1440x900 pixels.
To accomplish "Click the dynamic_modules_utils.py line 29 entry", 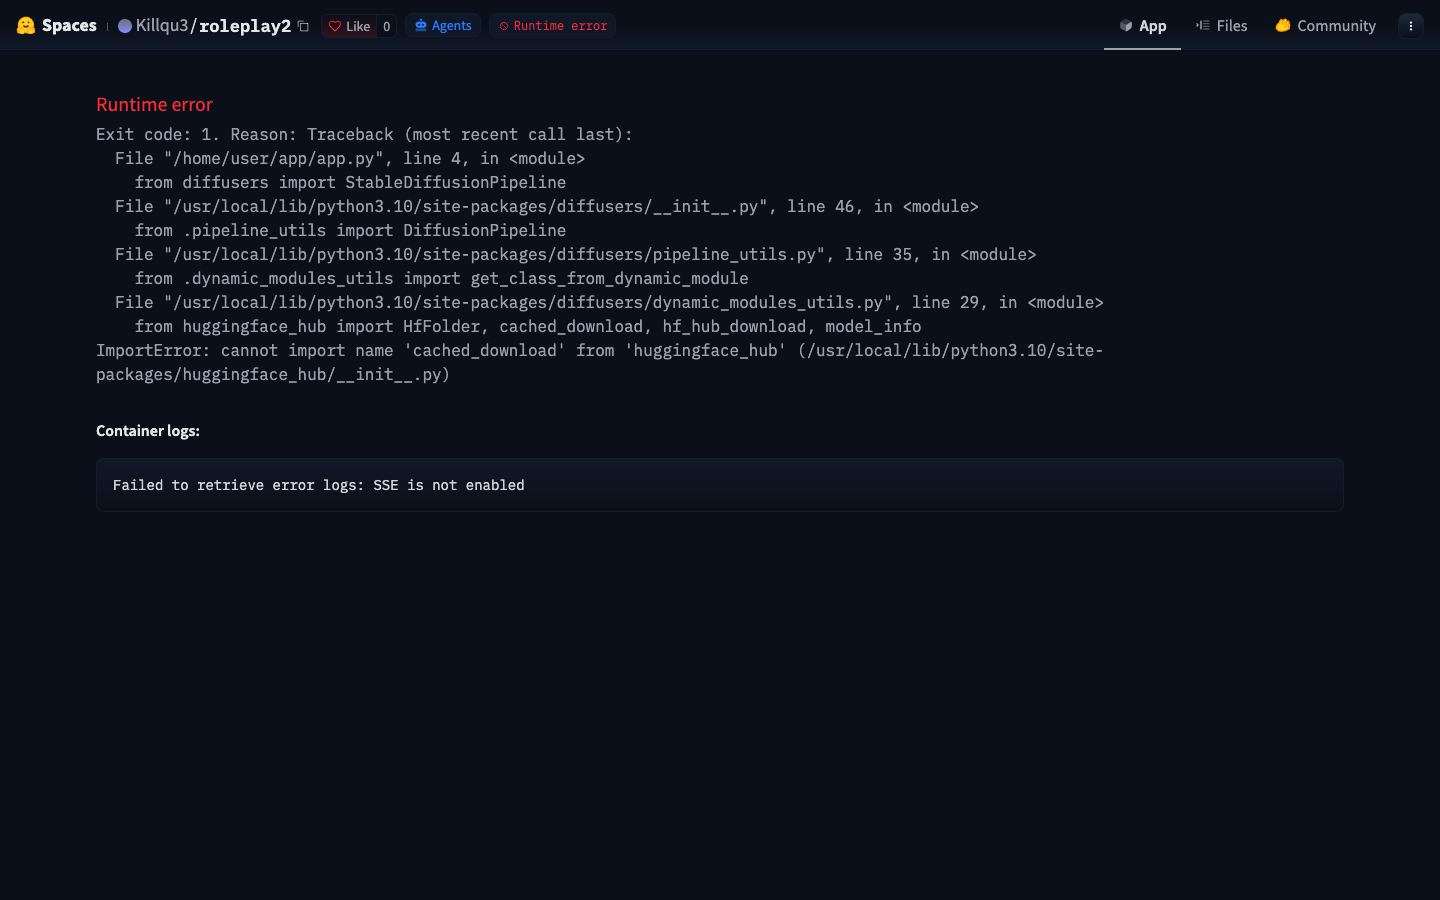I will pyautogui.click(x=609, y=302).
